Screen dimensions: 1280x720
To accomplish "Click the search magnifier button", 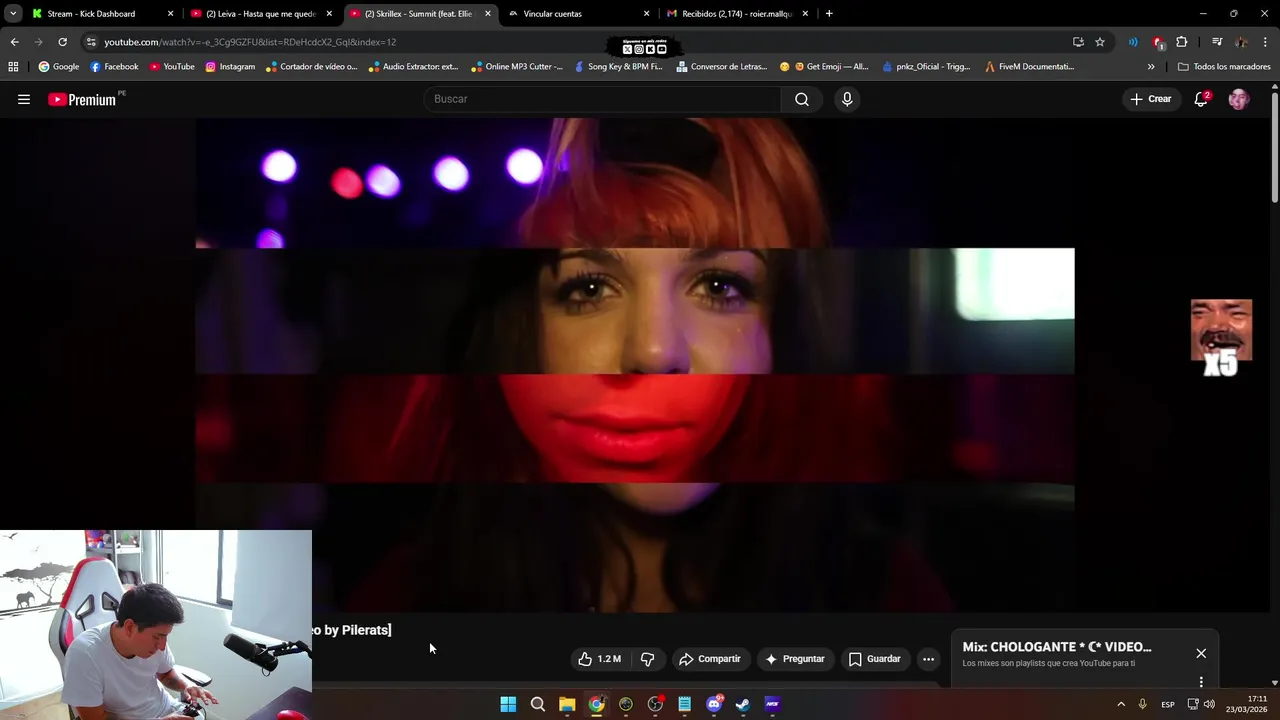I will 802,99.
